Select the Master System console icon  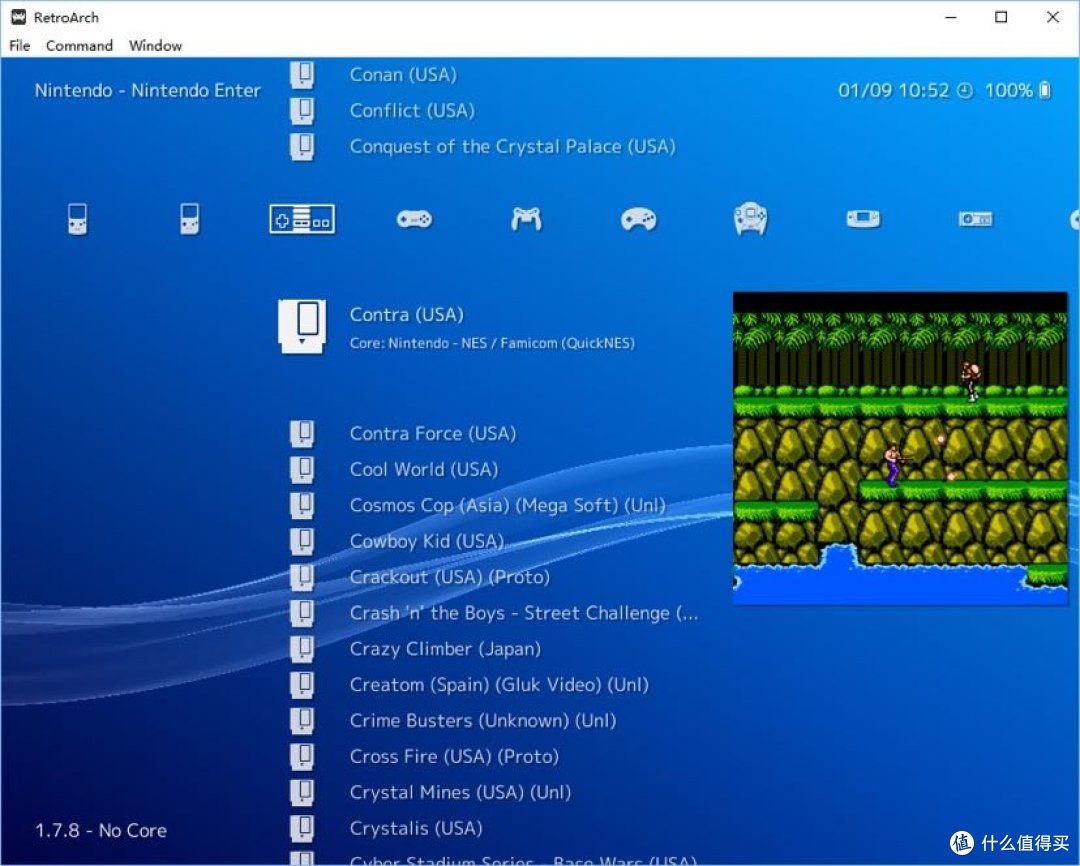click(975, 219)
